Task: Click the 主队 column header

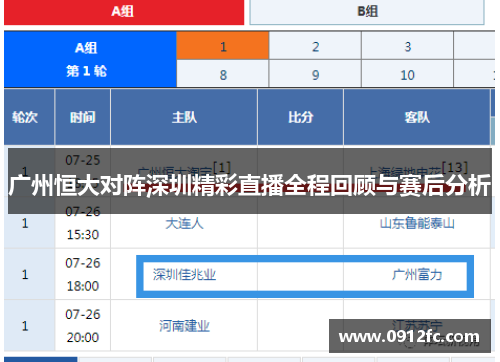Action: tap(184, 117)
